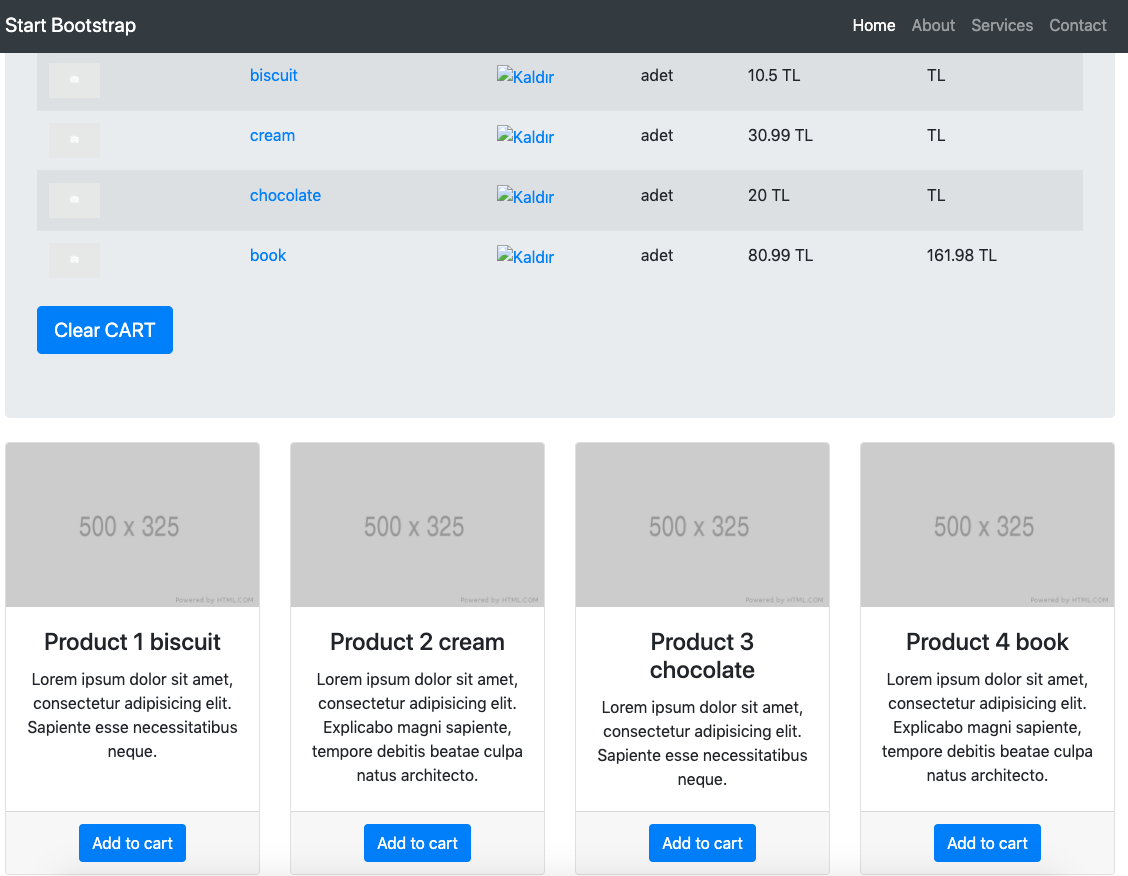Open the chocolate link in cart table

[x=285, y=196]
